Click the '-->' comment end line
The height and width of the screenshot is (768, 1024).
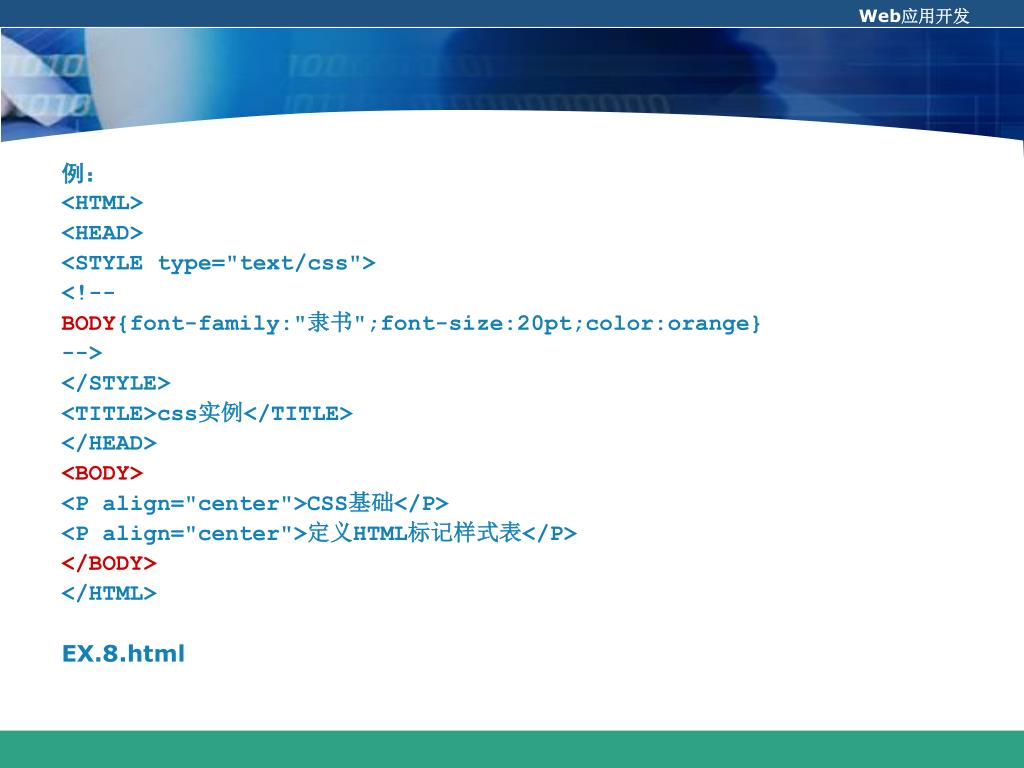(82, 353)
